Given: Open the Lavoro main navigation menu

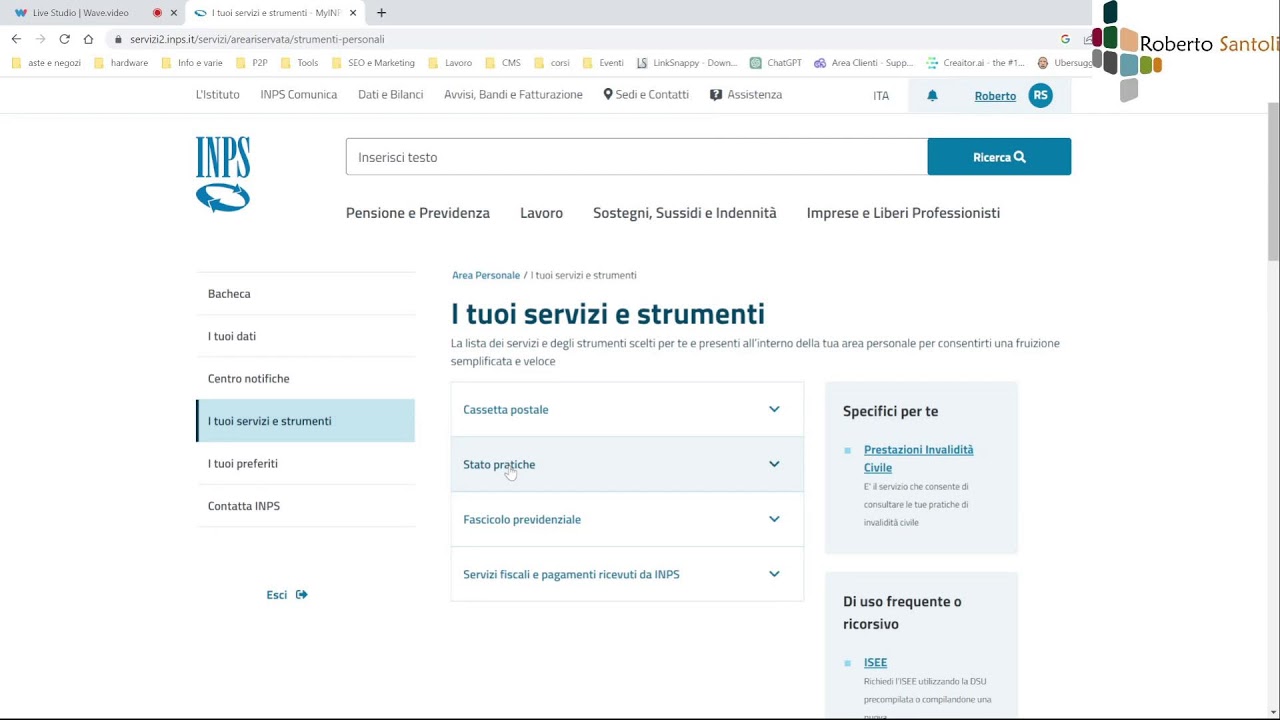Looking at the screenshot, I should [541, 213].
